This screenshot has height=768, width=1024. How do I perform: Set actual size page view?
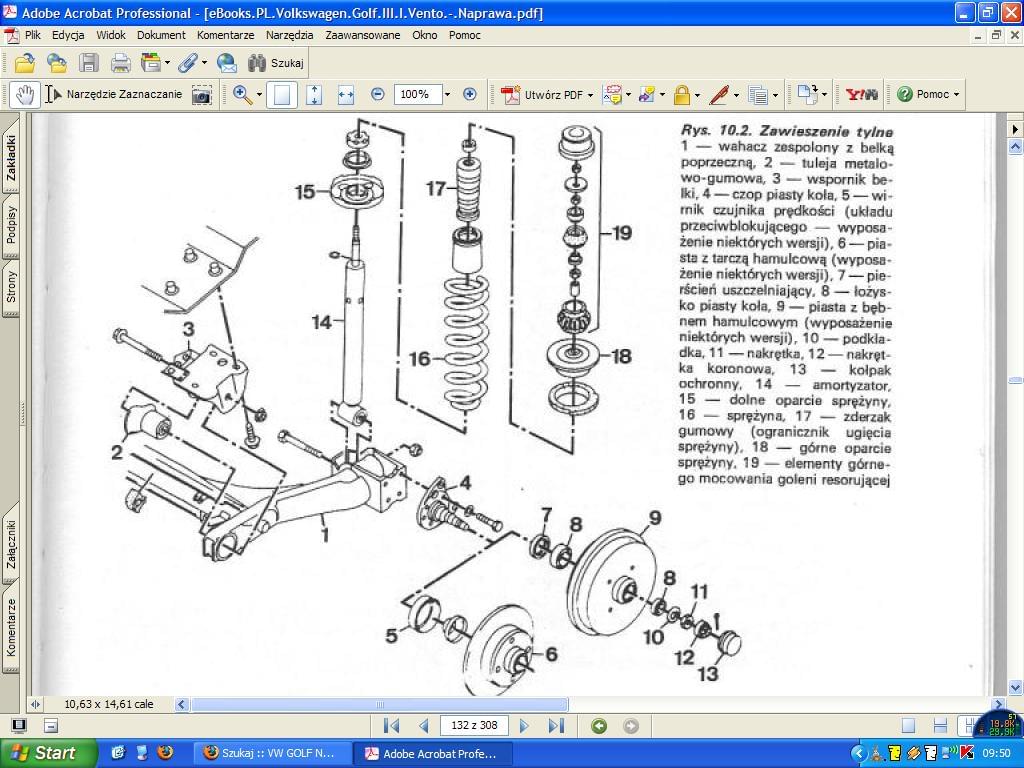tap(282, 95)
